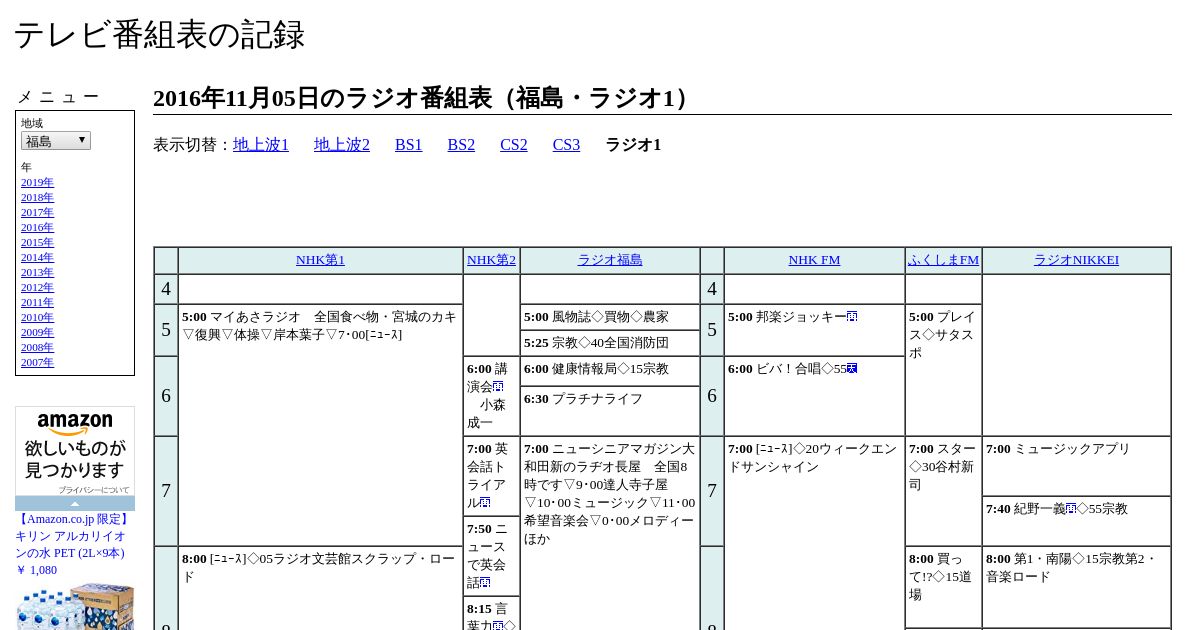
Task: Open the 2008年 archive link
Action: 37,347
